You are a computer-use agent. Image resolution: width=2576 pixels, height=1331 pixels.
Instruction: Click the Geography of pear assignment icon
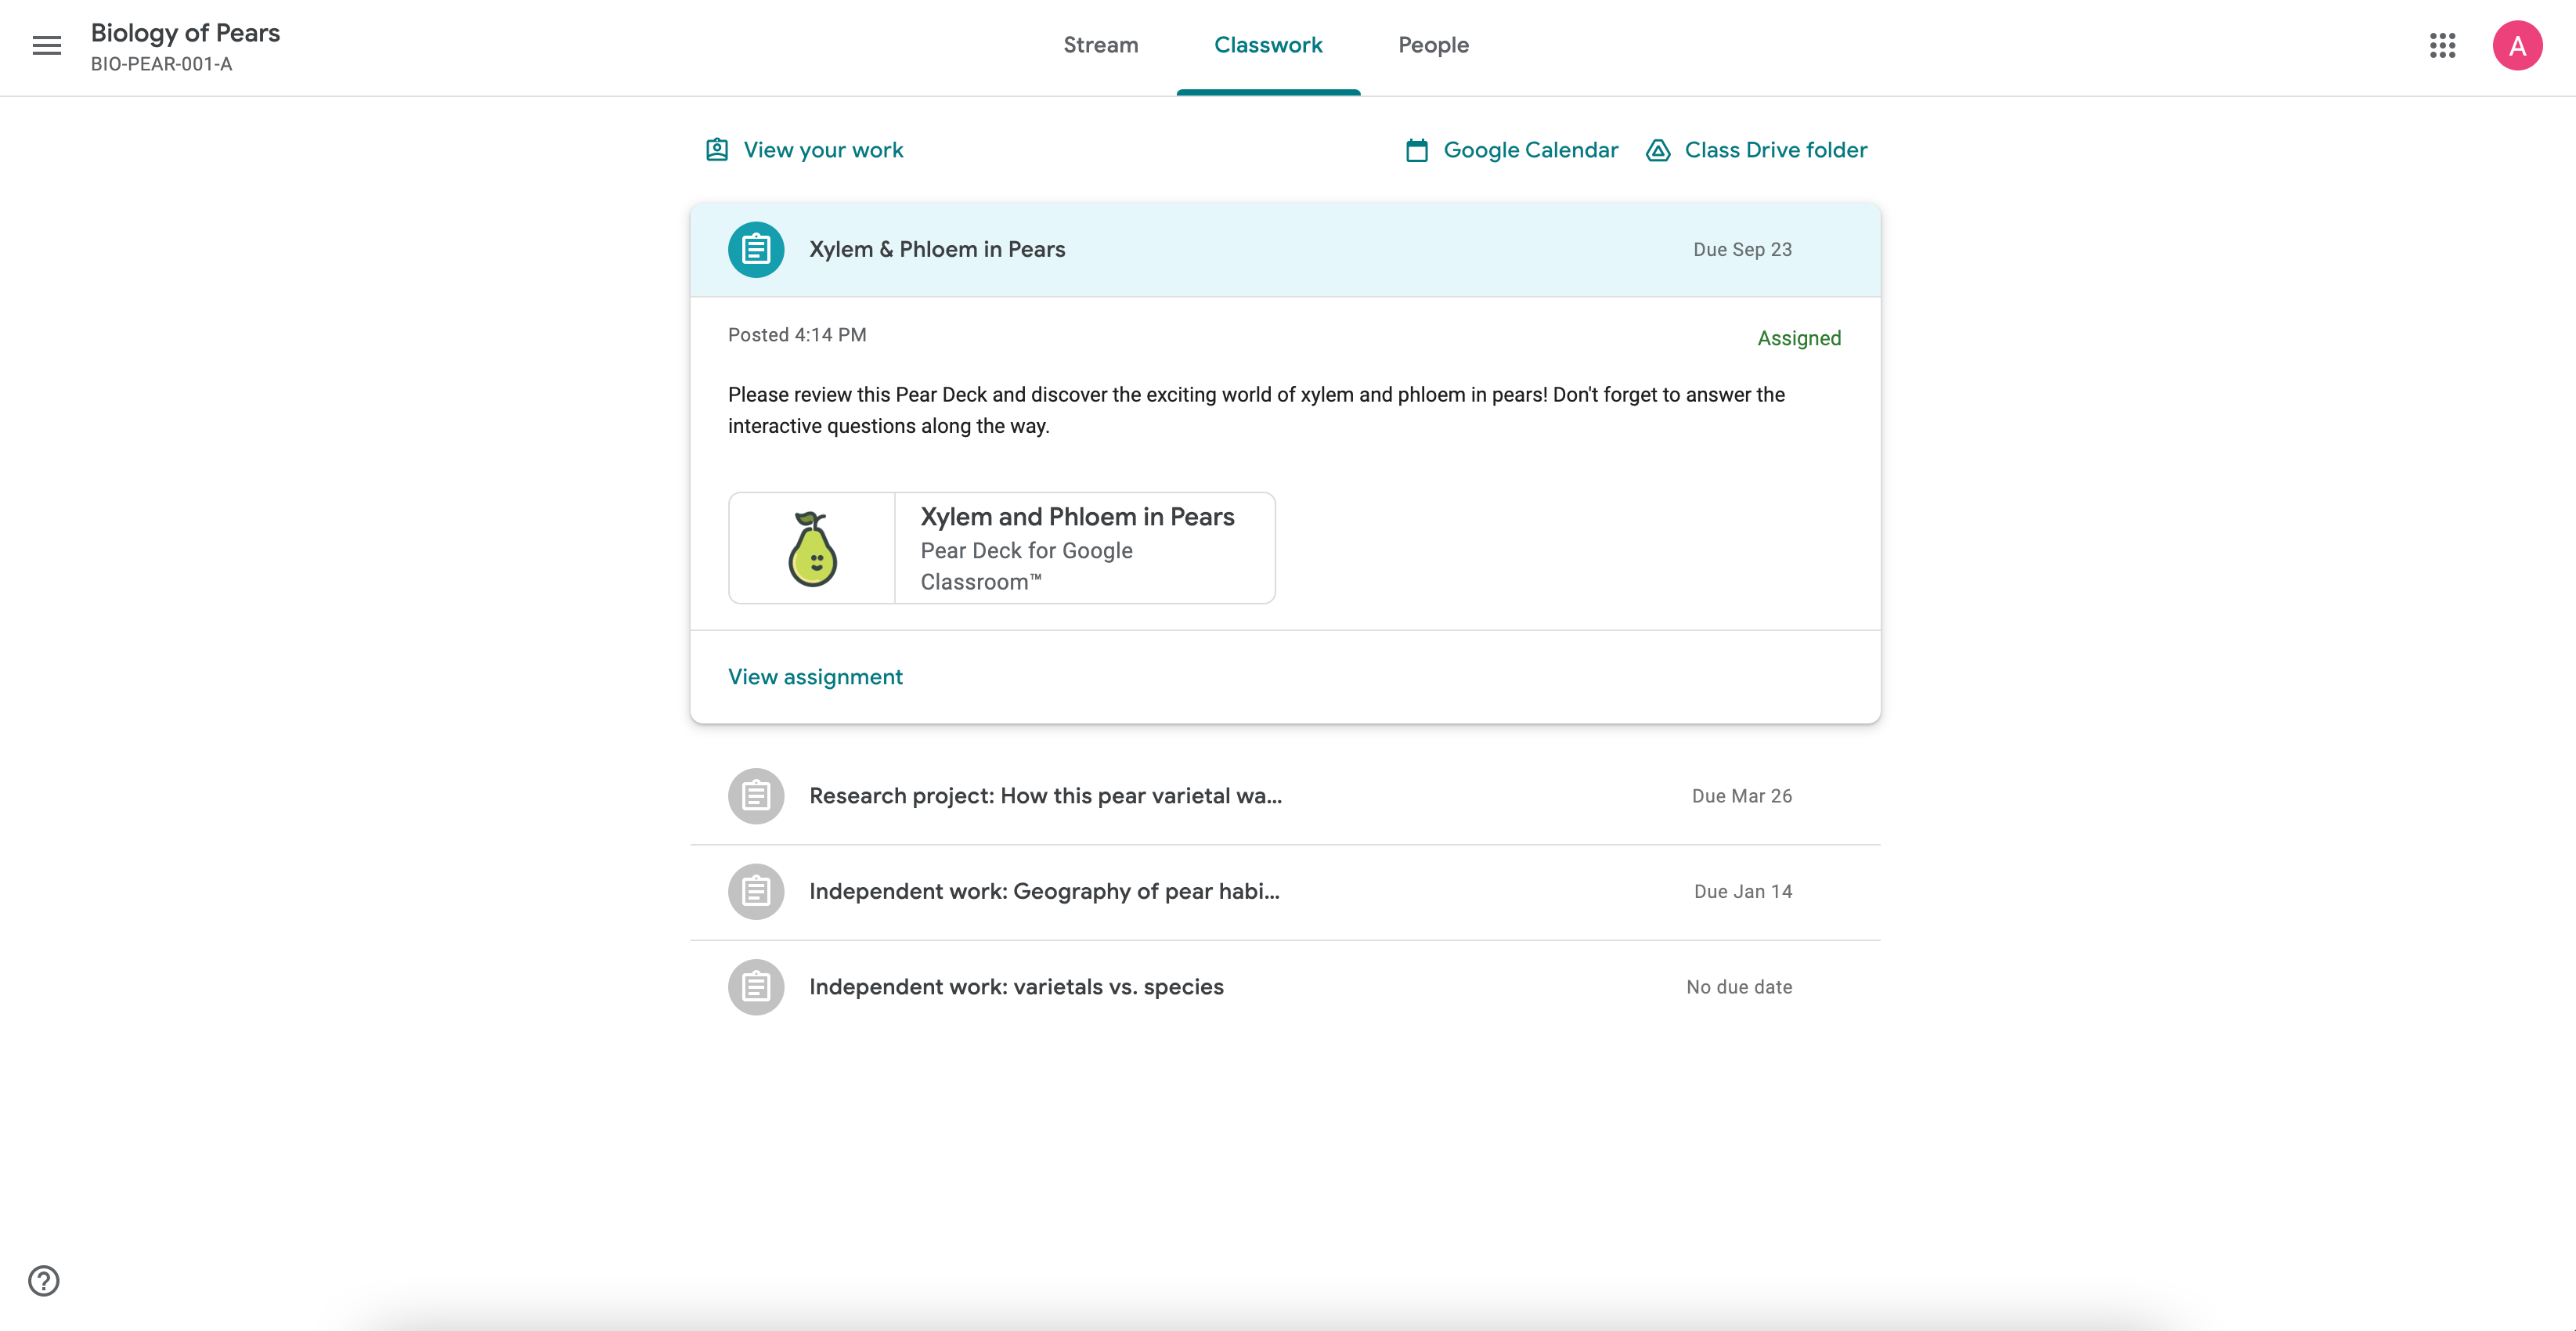coord(756,891)
